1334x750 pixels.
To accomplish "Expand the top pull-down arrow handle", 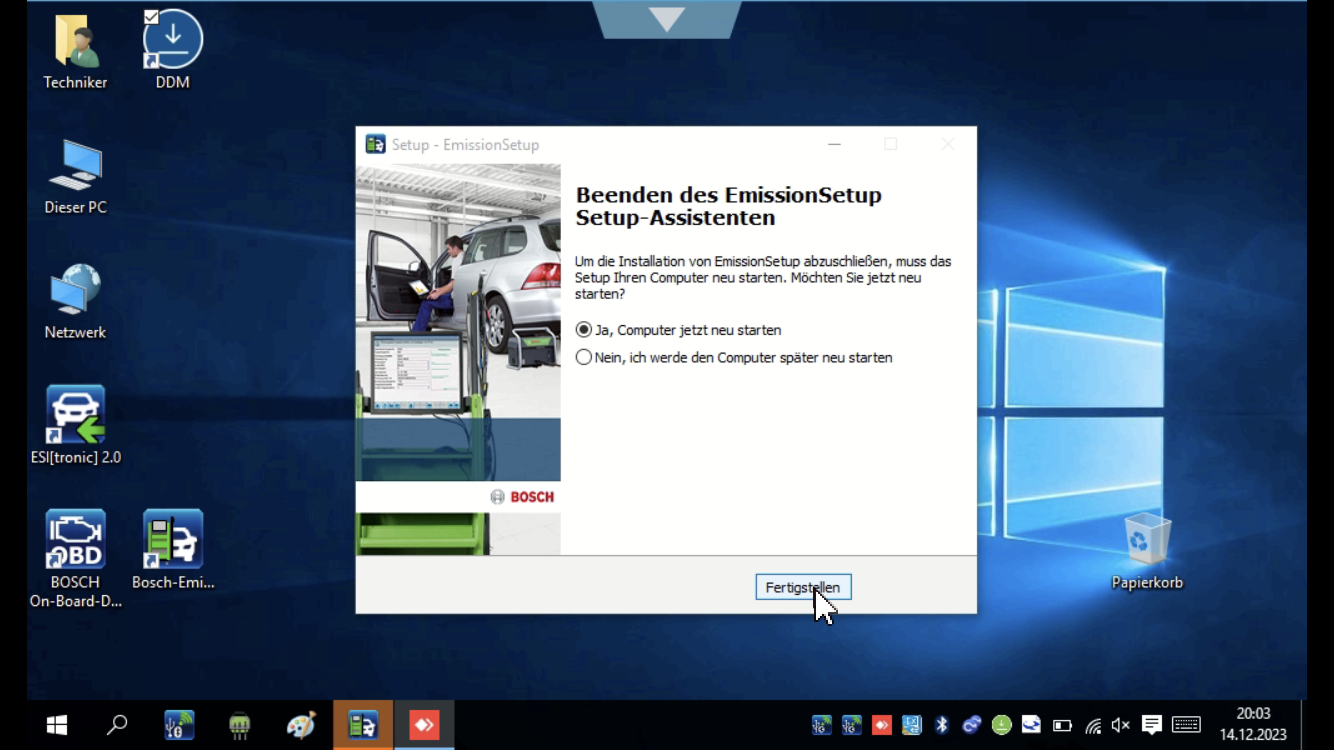I will coord(667,19).
